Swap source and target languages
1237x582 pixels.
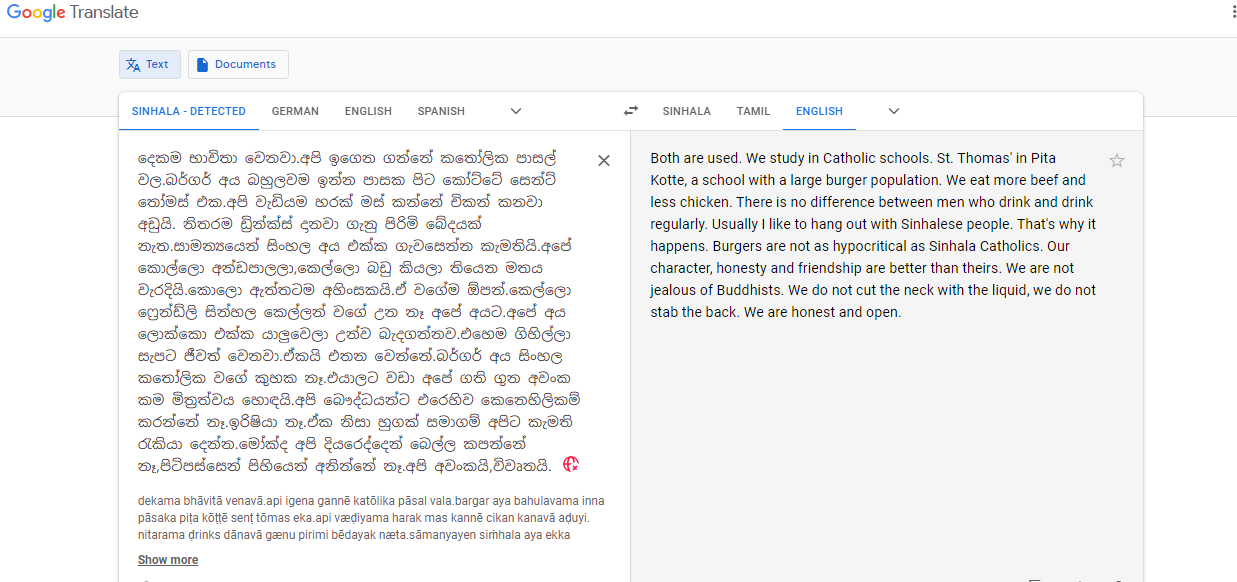pyautogui.click(x=631, y=111)
